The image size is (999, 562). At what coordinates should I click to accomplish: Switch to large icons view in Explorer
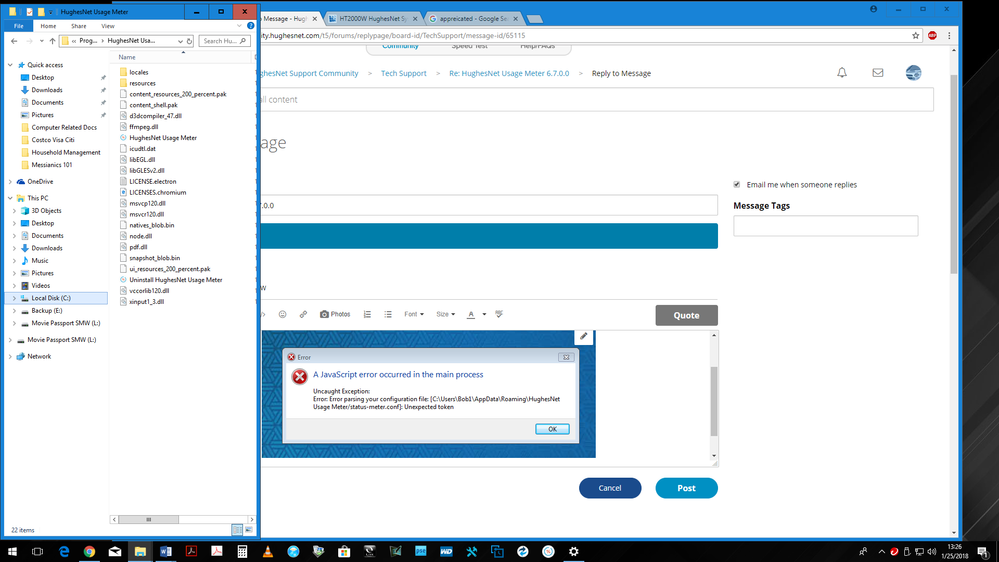[248, 529]
